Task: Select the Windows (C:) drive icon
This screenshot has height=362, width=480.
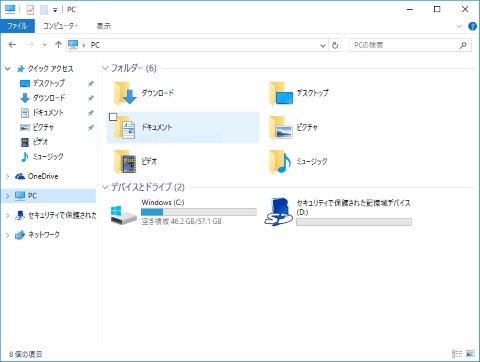Action: 123,215
